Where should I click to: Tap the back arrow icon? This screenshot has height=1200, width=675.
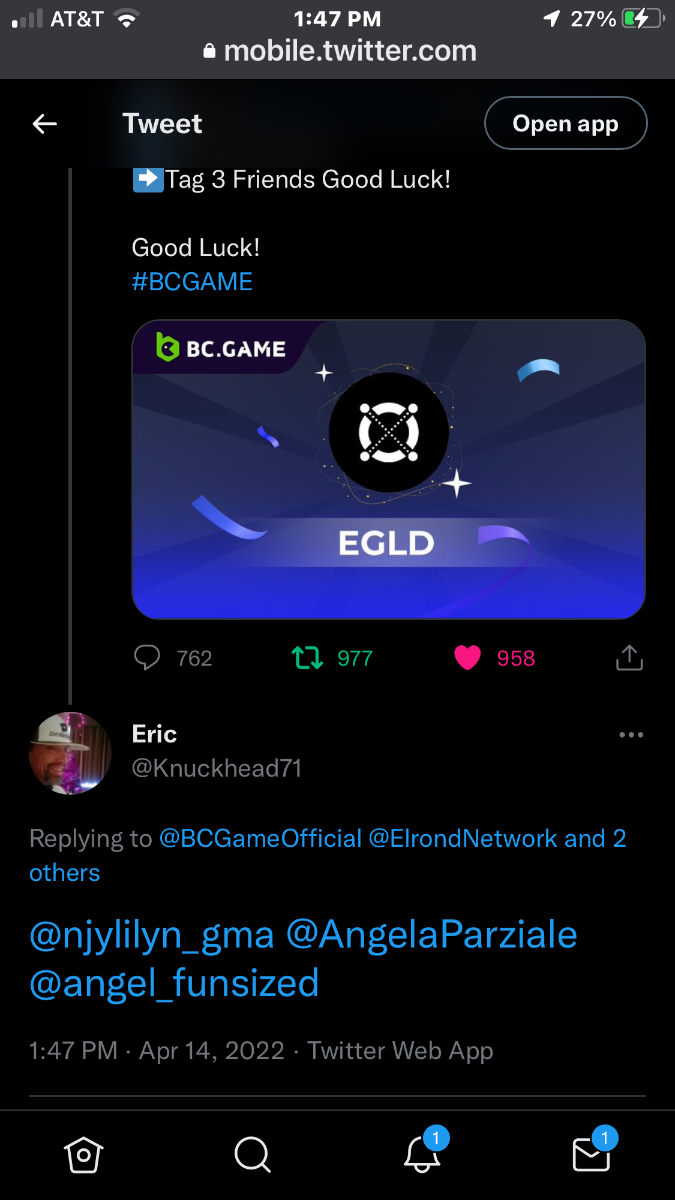[45, 124]
